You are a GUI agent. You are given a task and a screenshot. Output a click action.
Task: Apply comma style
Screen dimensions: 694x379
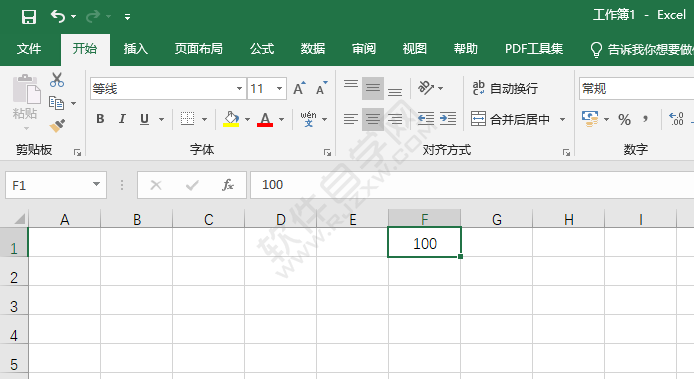pyautogui.click(x=646, y=119)
